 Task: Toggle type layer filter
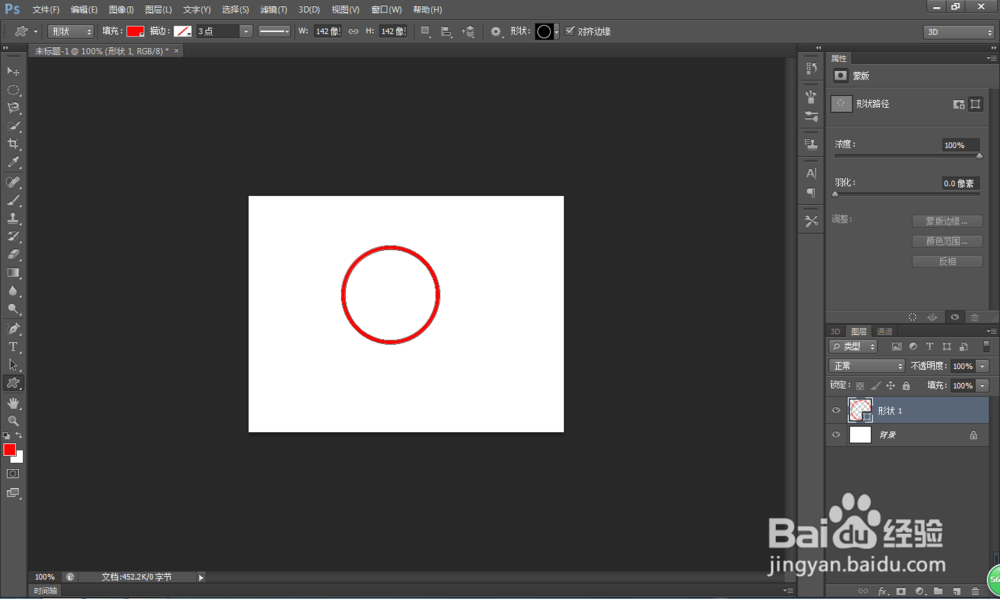(930, 346)
